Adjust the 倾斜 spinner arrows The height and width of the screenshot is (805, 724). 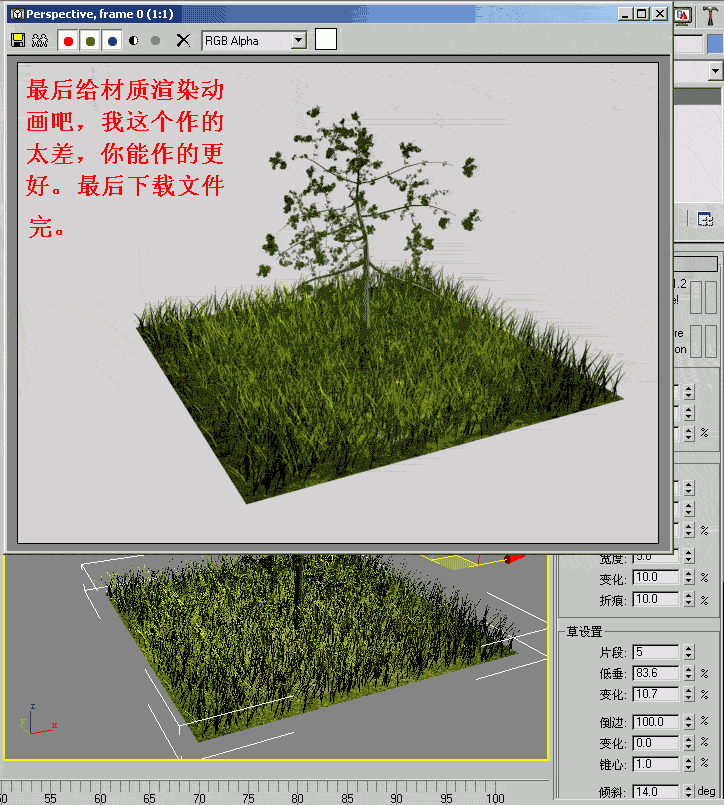pyautogui.click(x=689, y=792)
